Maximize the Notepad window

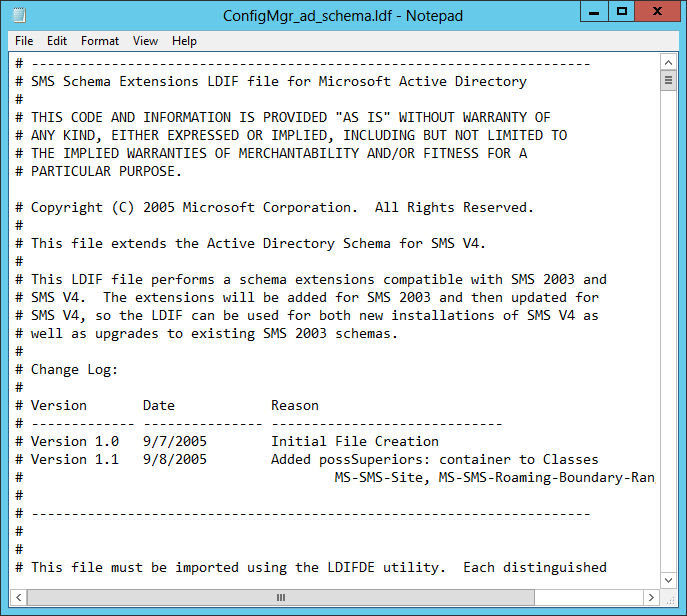[x=620, y=13]
